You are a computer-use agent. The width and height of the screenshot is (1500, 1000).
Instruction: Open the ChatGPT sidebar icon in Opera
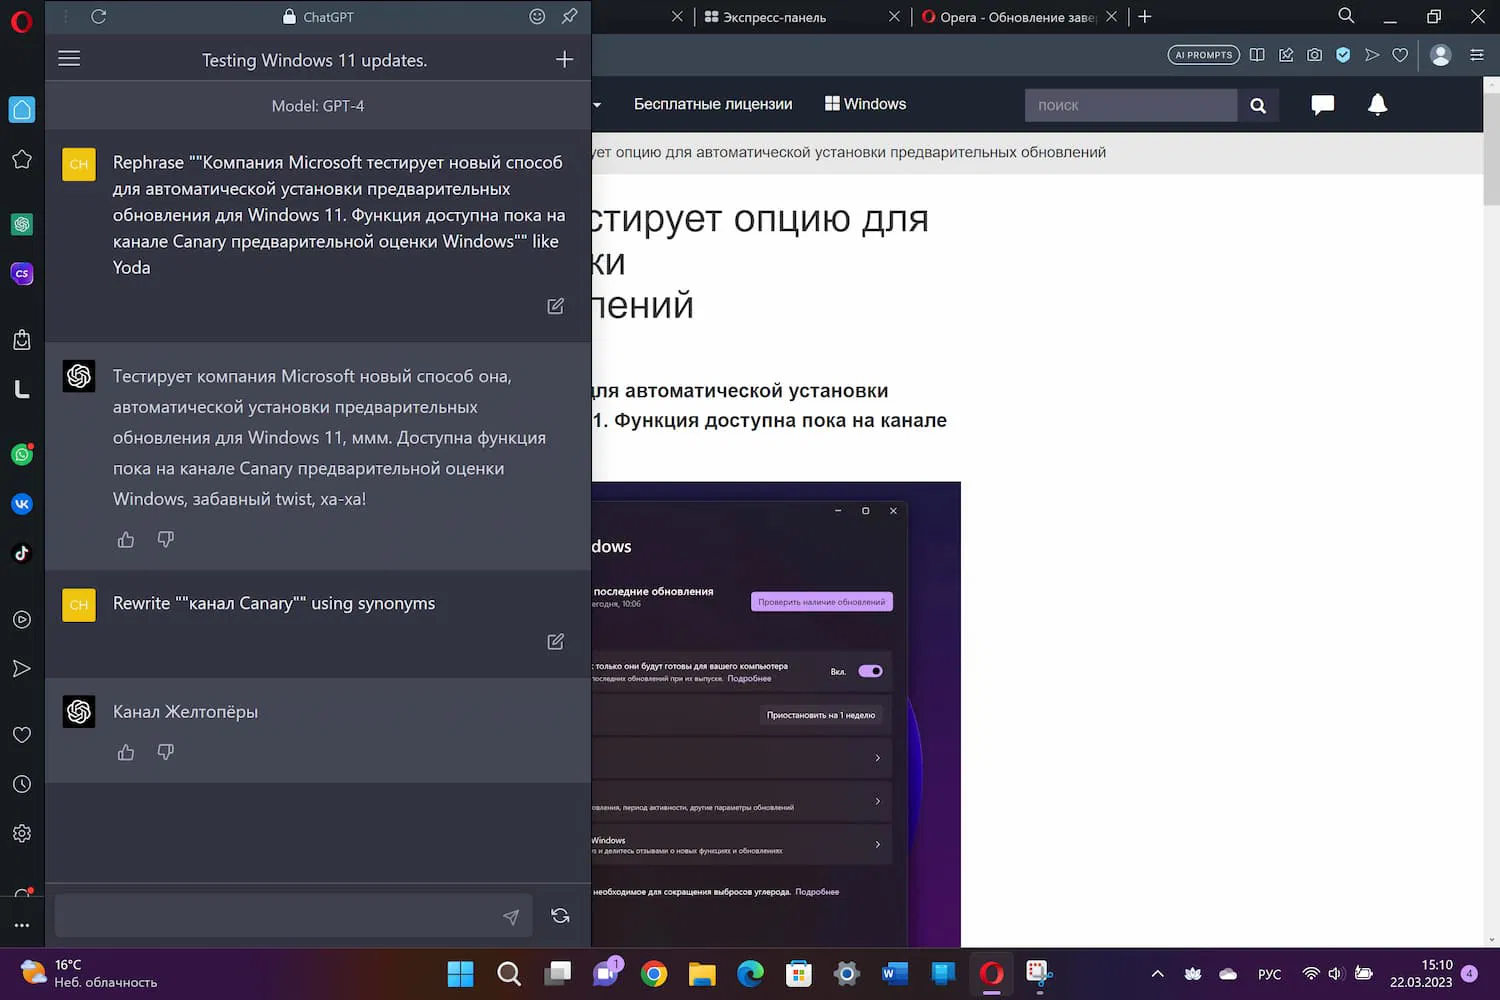pos(22,224)
